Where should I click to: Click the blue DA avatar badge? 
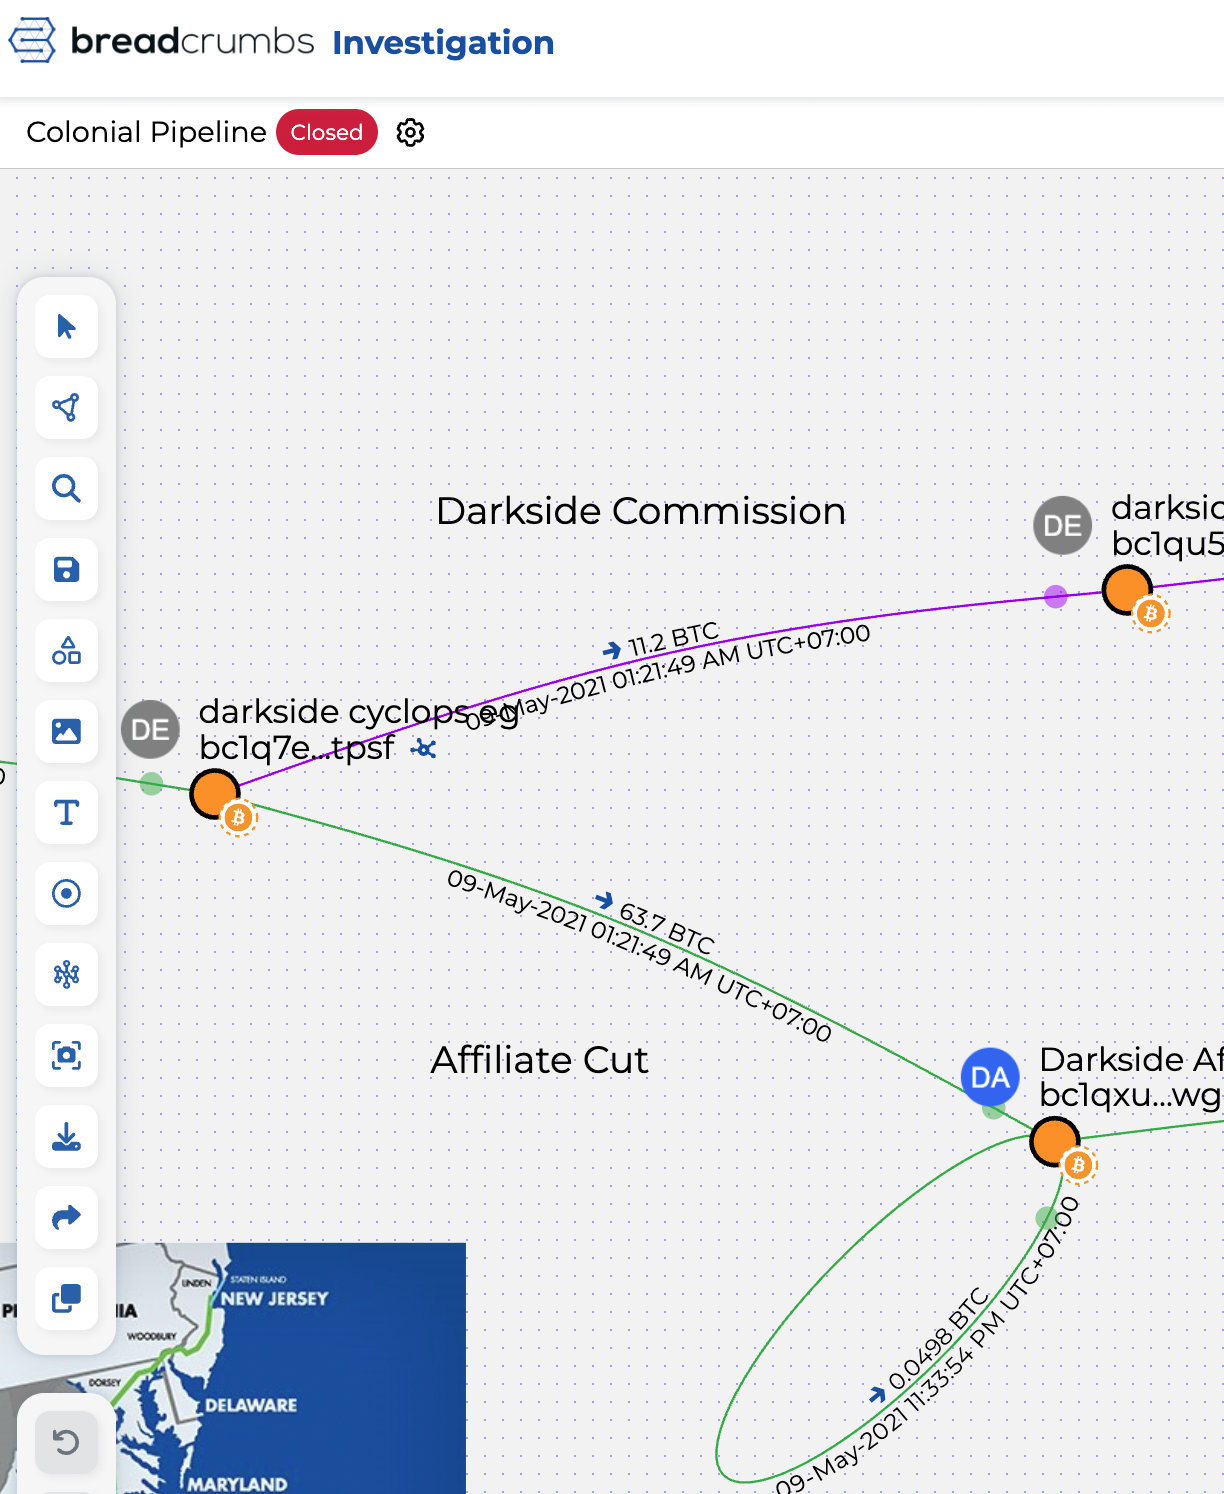[x=990, y=1077]
